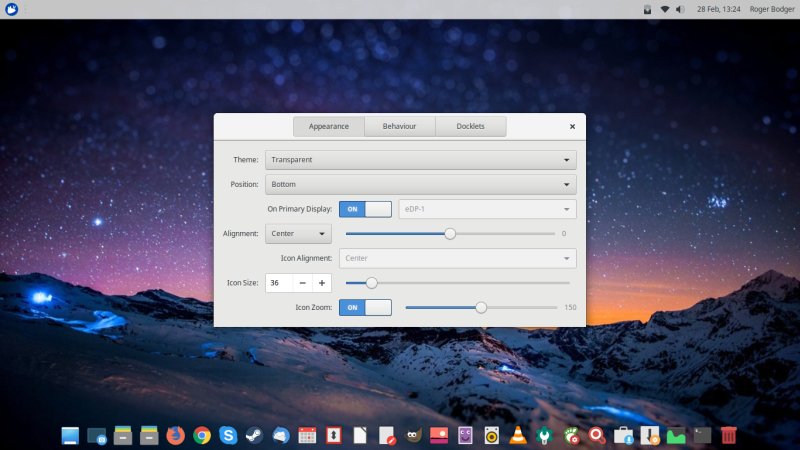Switch to the Docklets tab
Image resolution: width=800 pixels, height=450 pixels.
coord(470,126)
